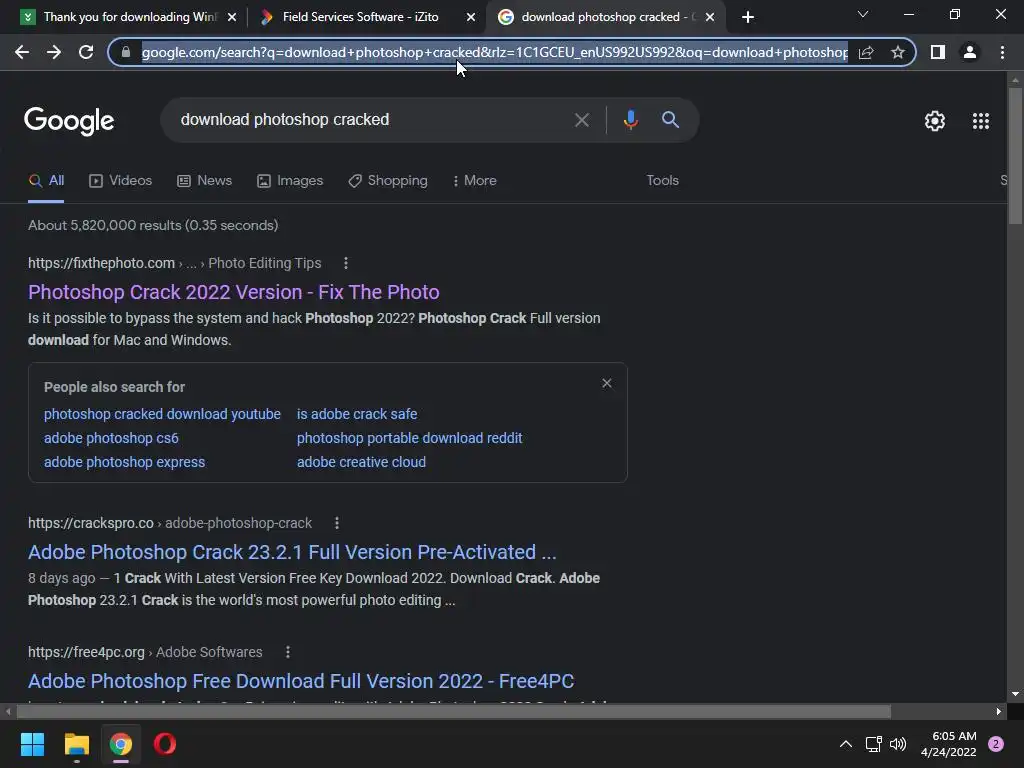The height and width of the screenshot is (768, 1024).
Task: Start a voice search with the microphone
Action: pyautogui.click(x=630, y=120)
